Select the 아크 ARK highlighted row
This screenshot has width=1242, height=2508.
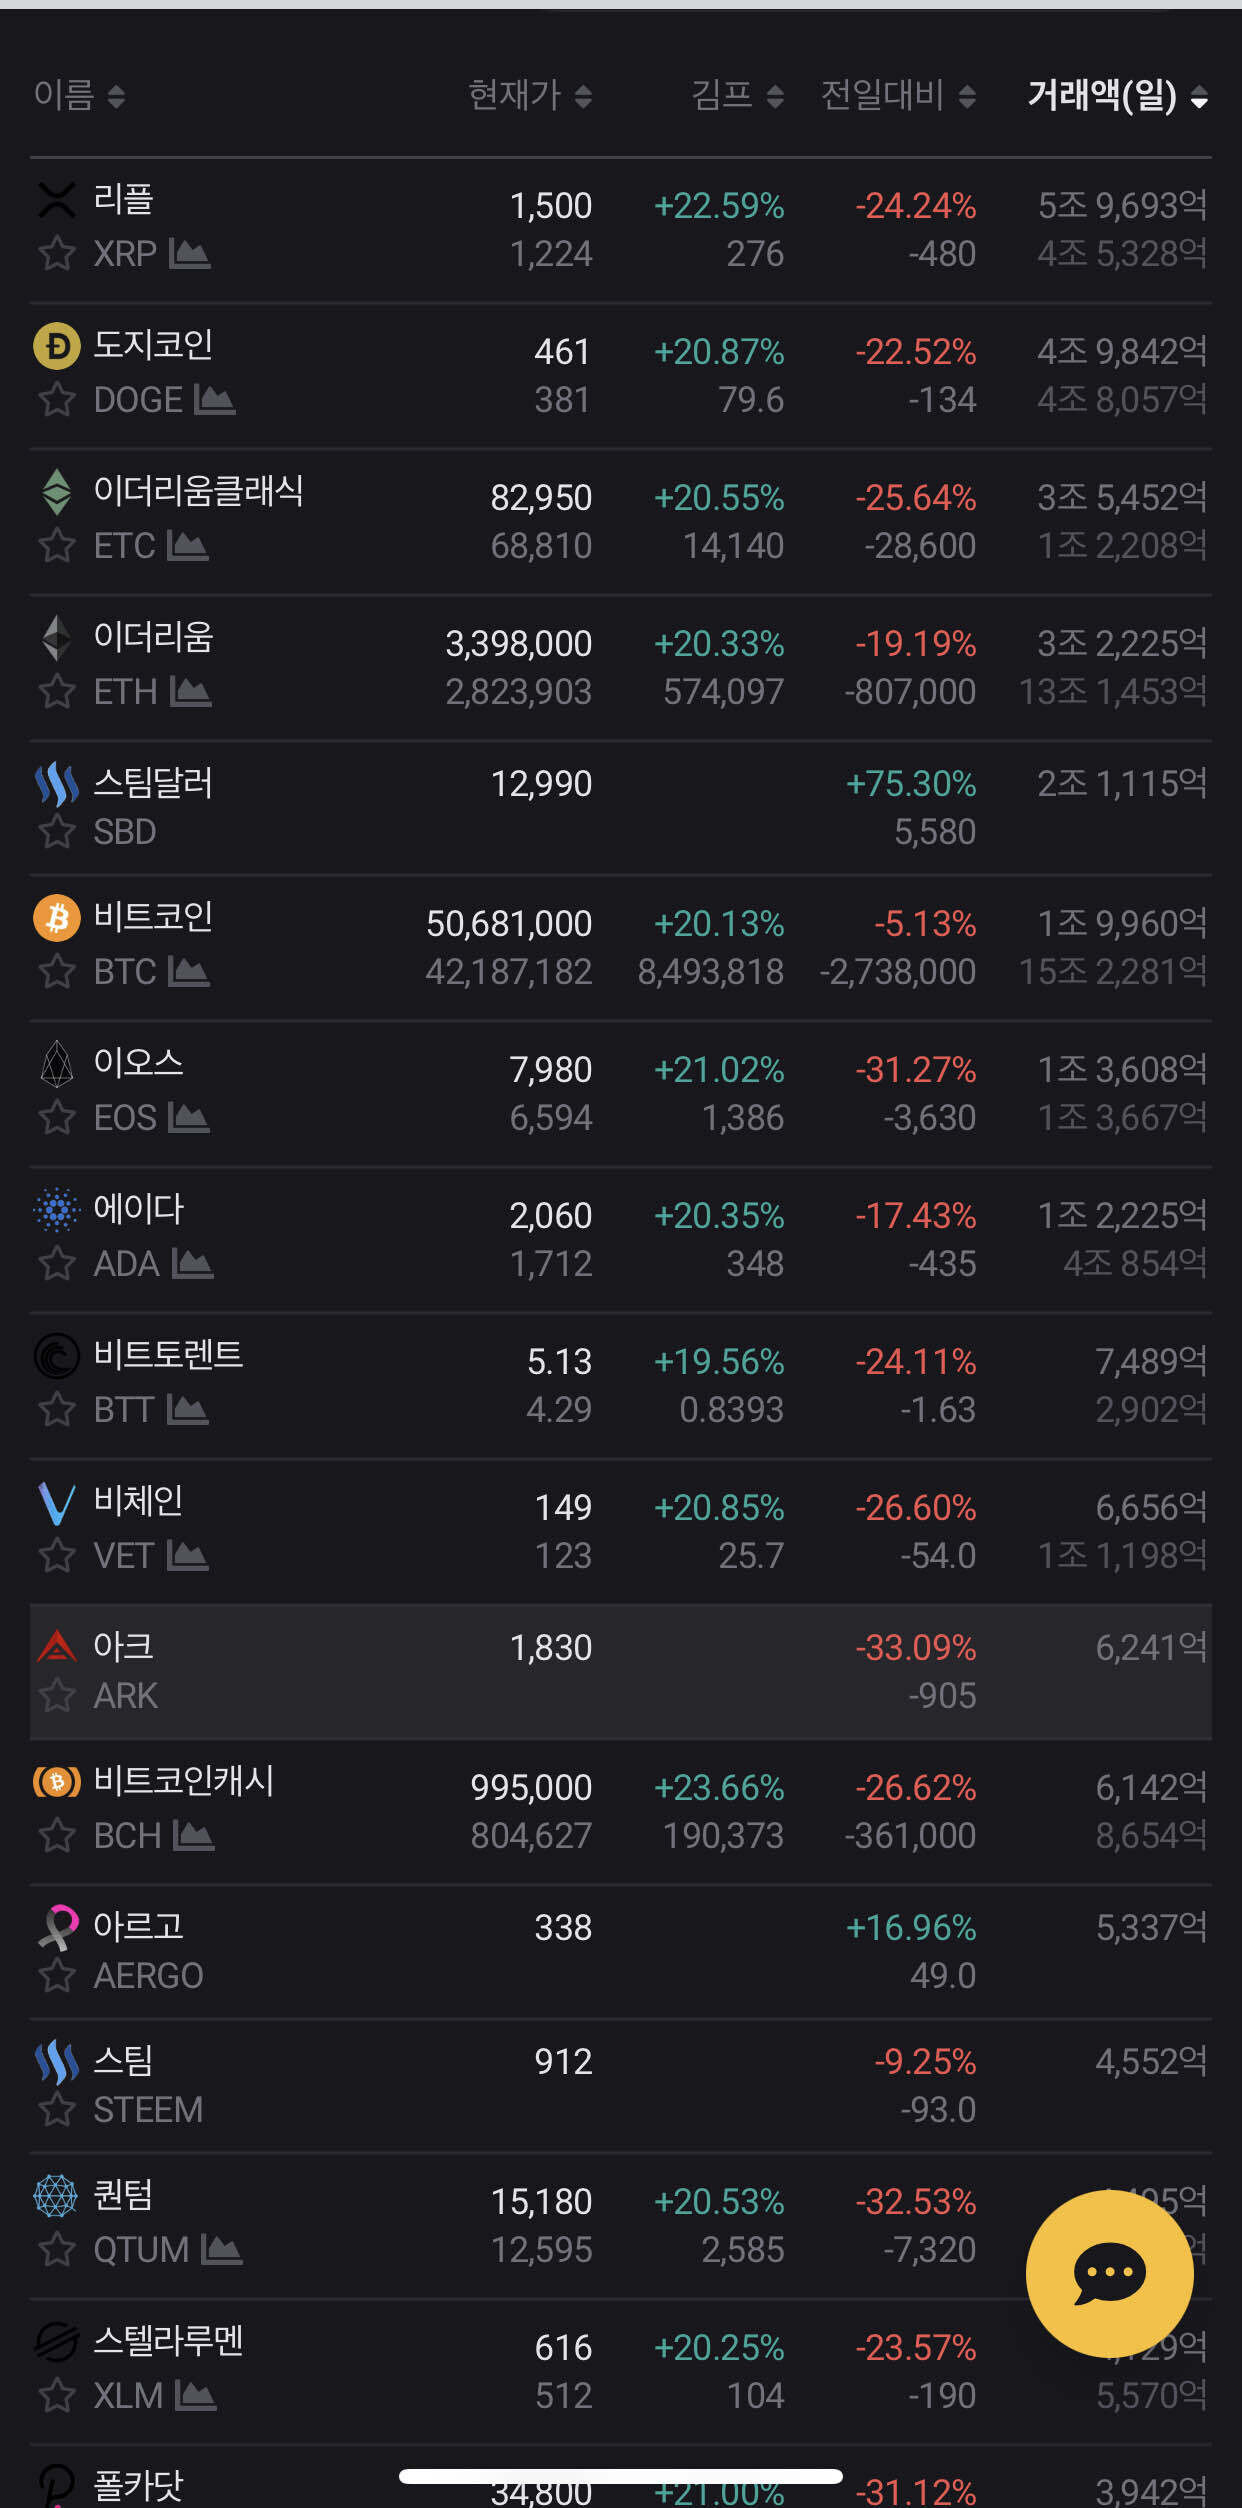coord(620,1672)
